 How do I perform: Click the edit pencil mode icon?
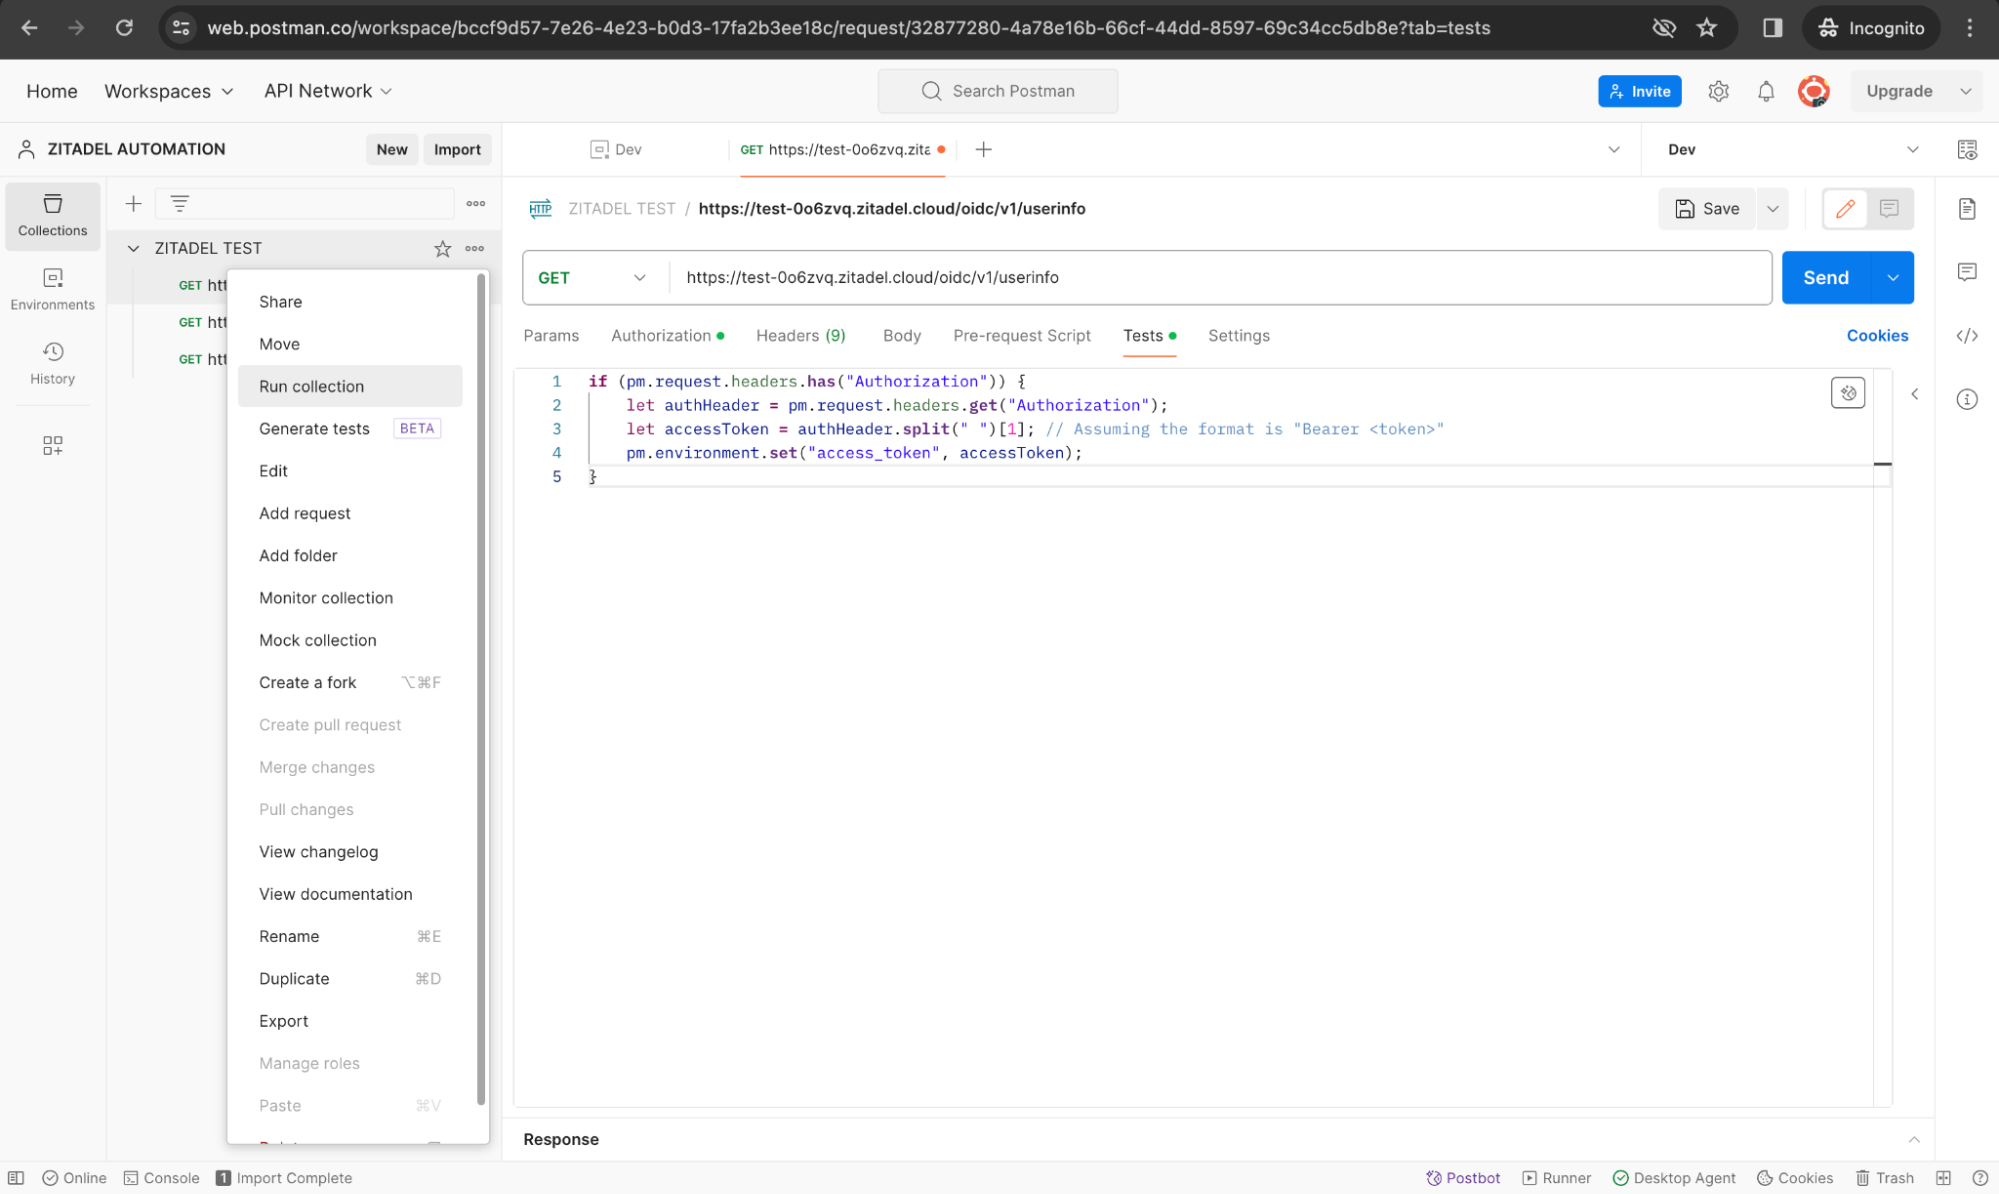pyautogui.click(x=1845, y=208)
